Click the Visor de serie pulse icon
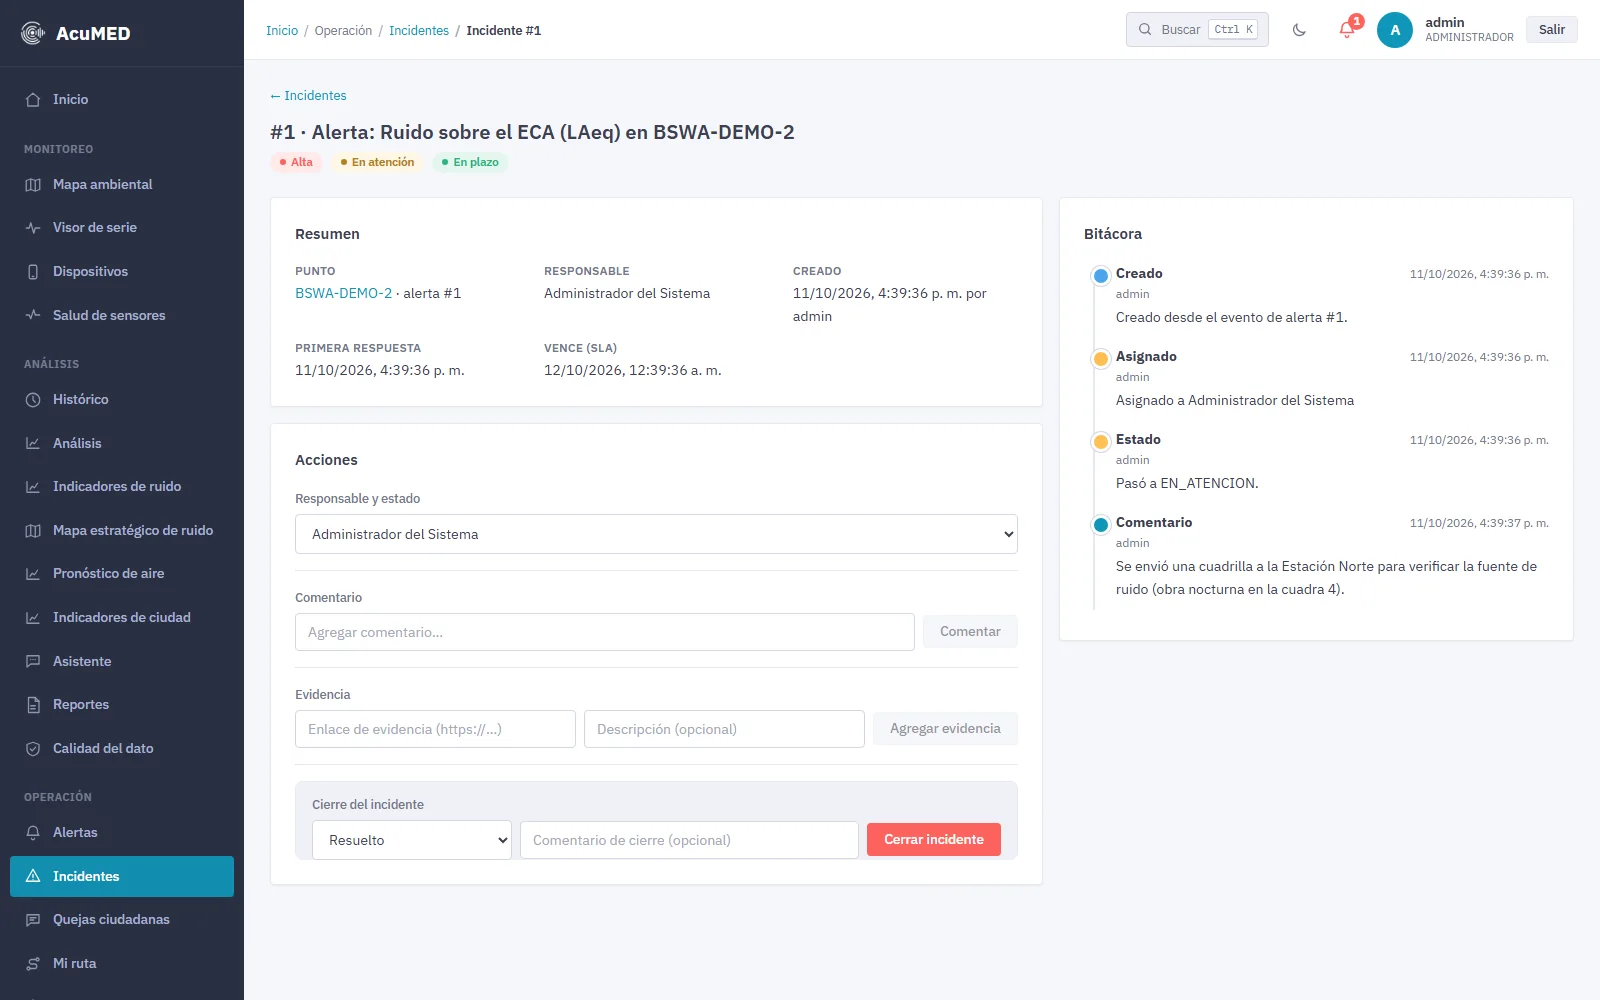Viewport: 1600px width, 1000px height. [33, 228]
